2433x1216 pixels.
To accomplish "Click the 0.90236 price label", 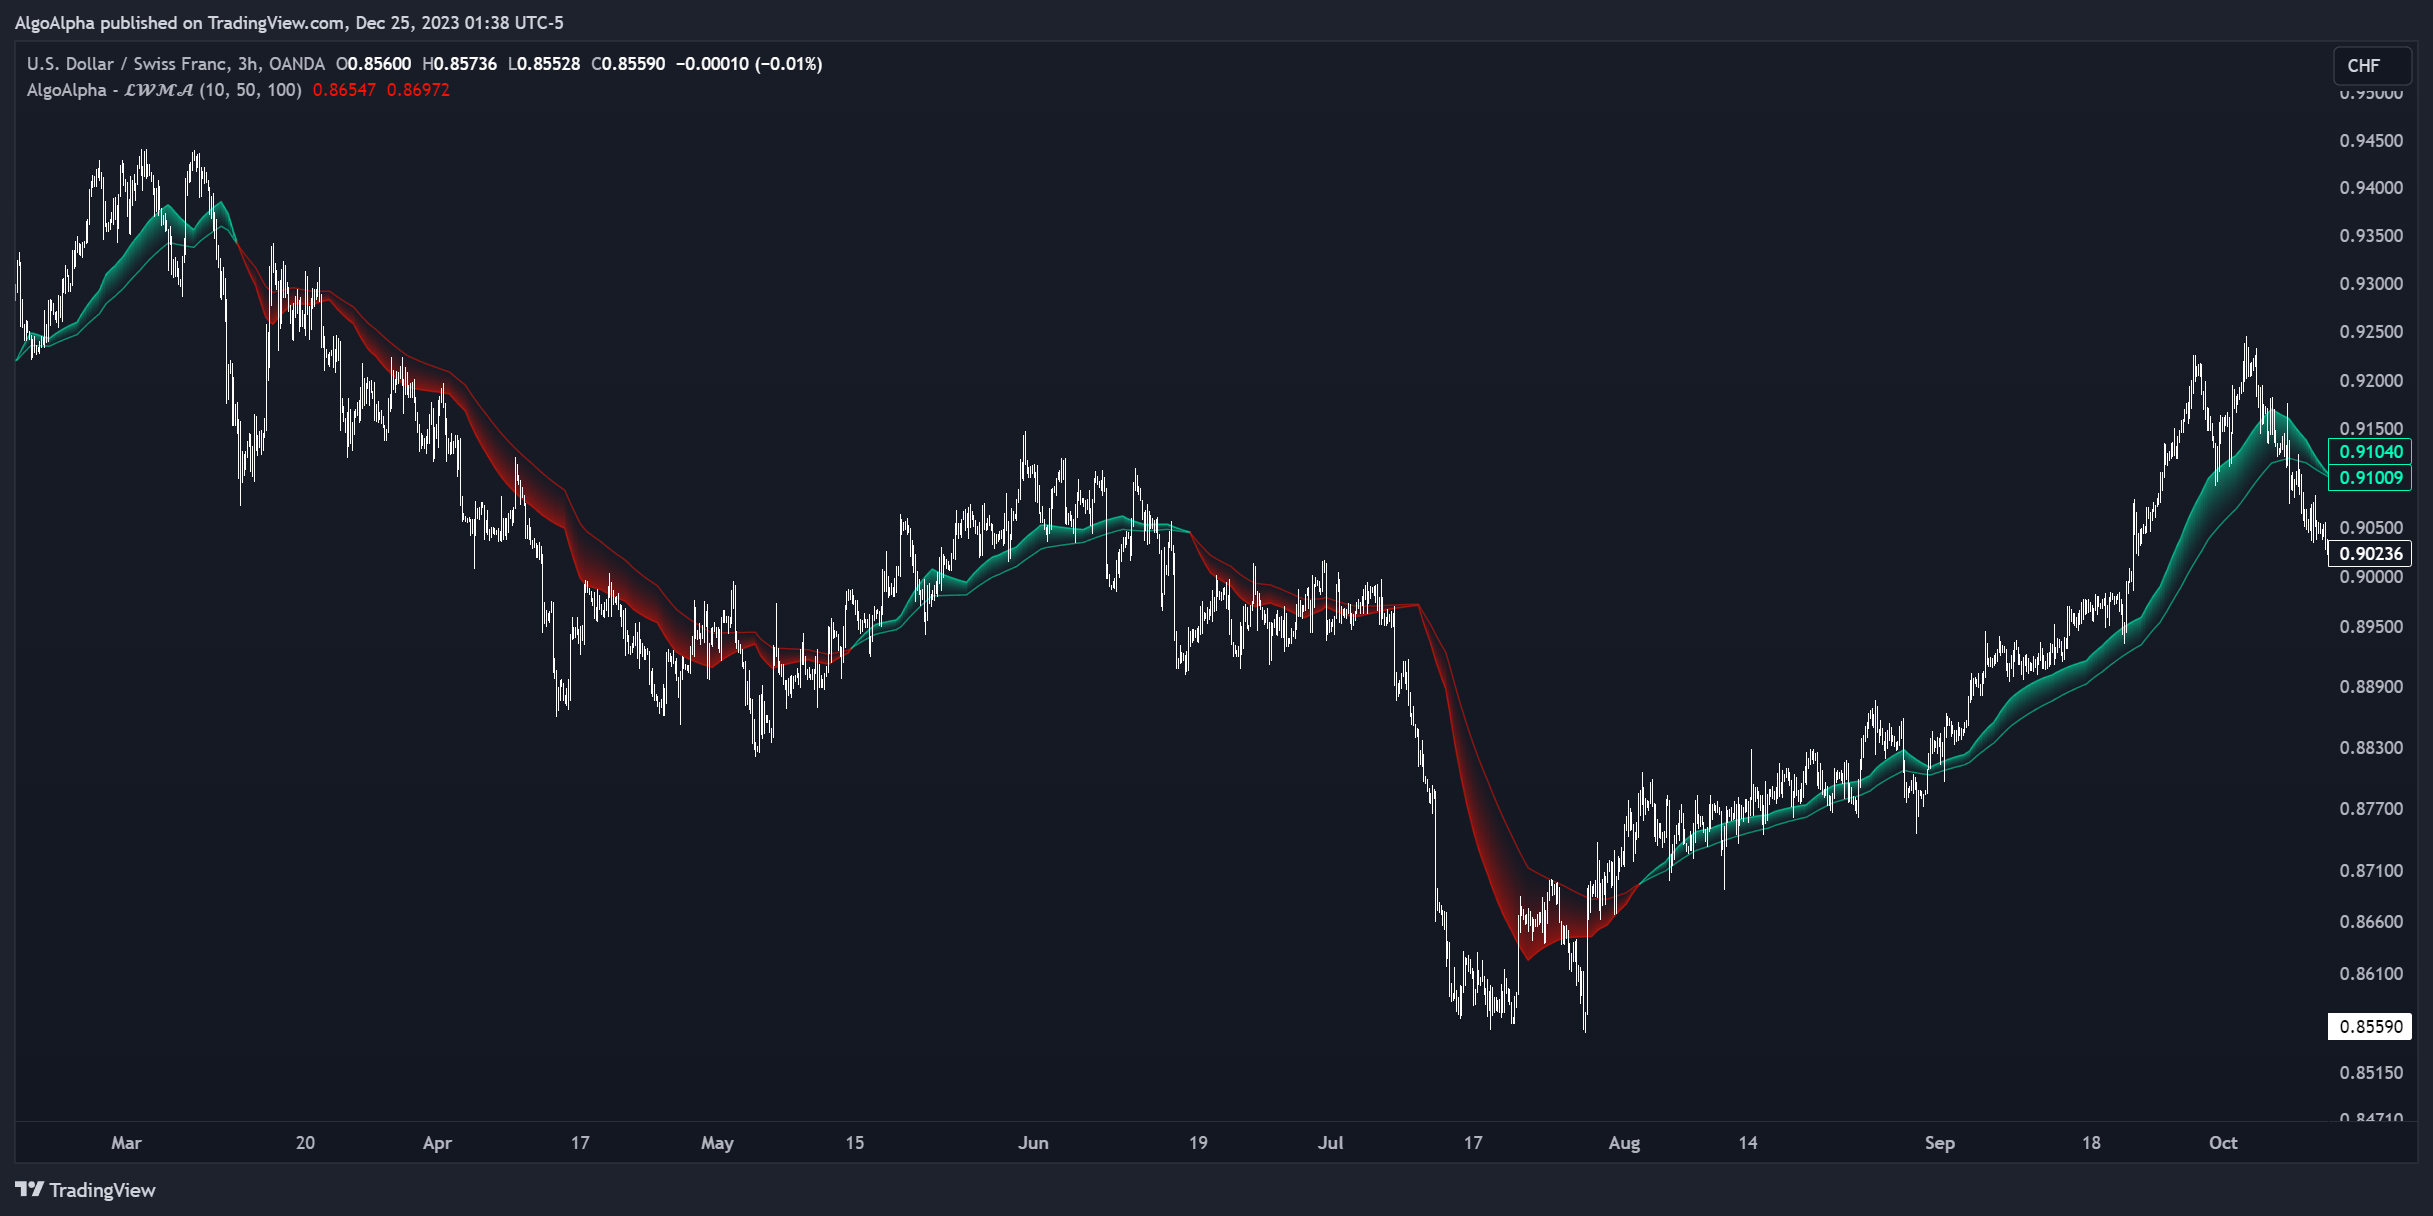I will pos(2370,554).
